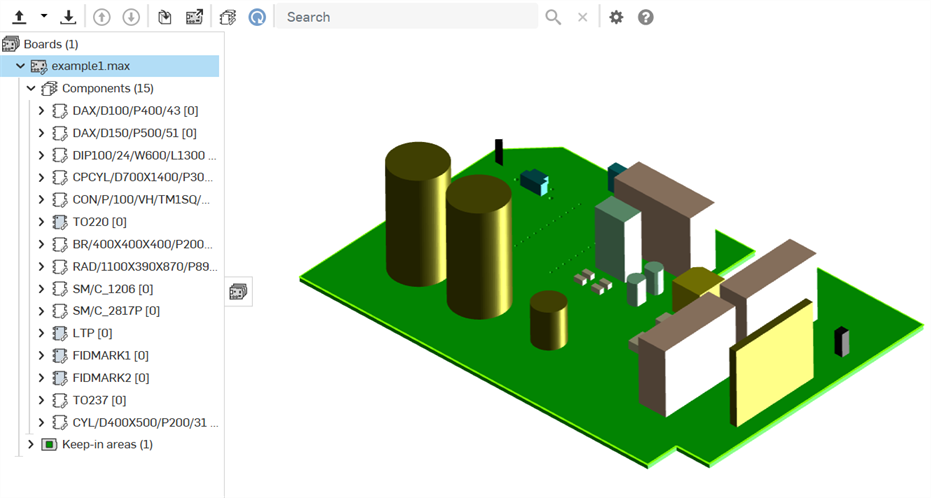
Task: Click the panel toggle button beside viewport
Action: 239,291
